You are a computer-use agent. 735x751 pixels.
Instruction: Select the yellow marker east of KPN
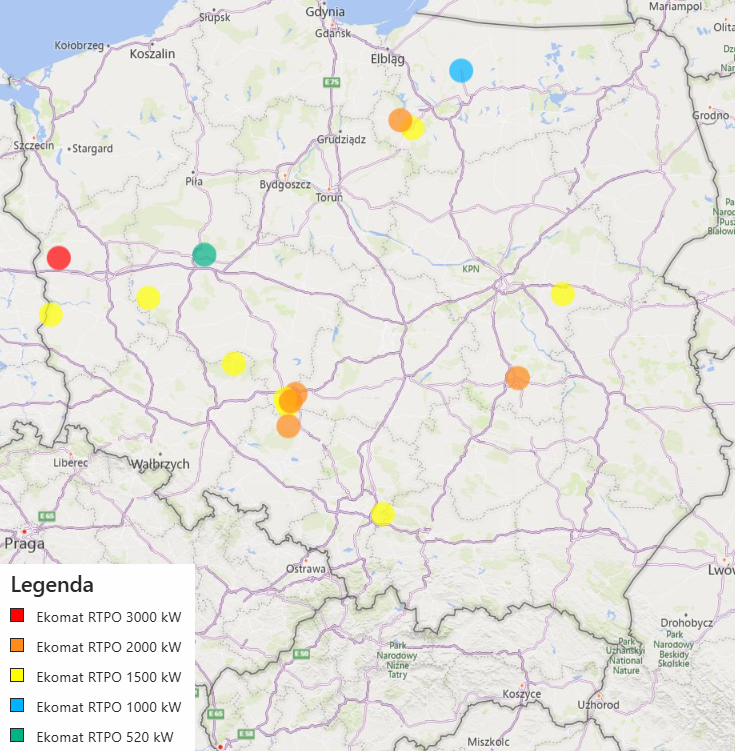(x=562, y=294)
